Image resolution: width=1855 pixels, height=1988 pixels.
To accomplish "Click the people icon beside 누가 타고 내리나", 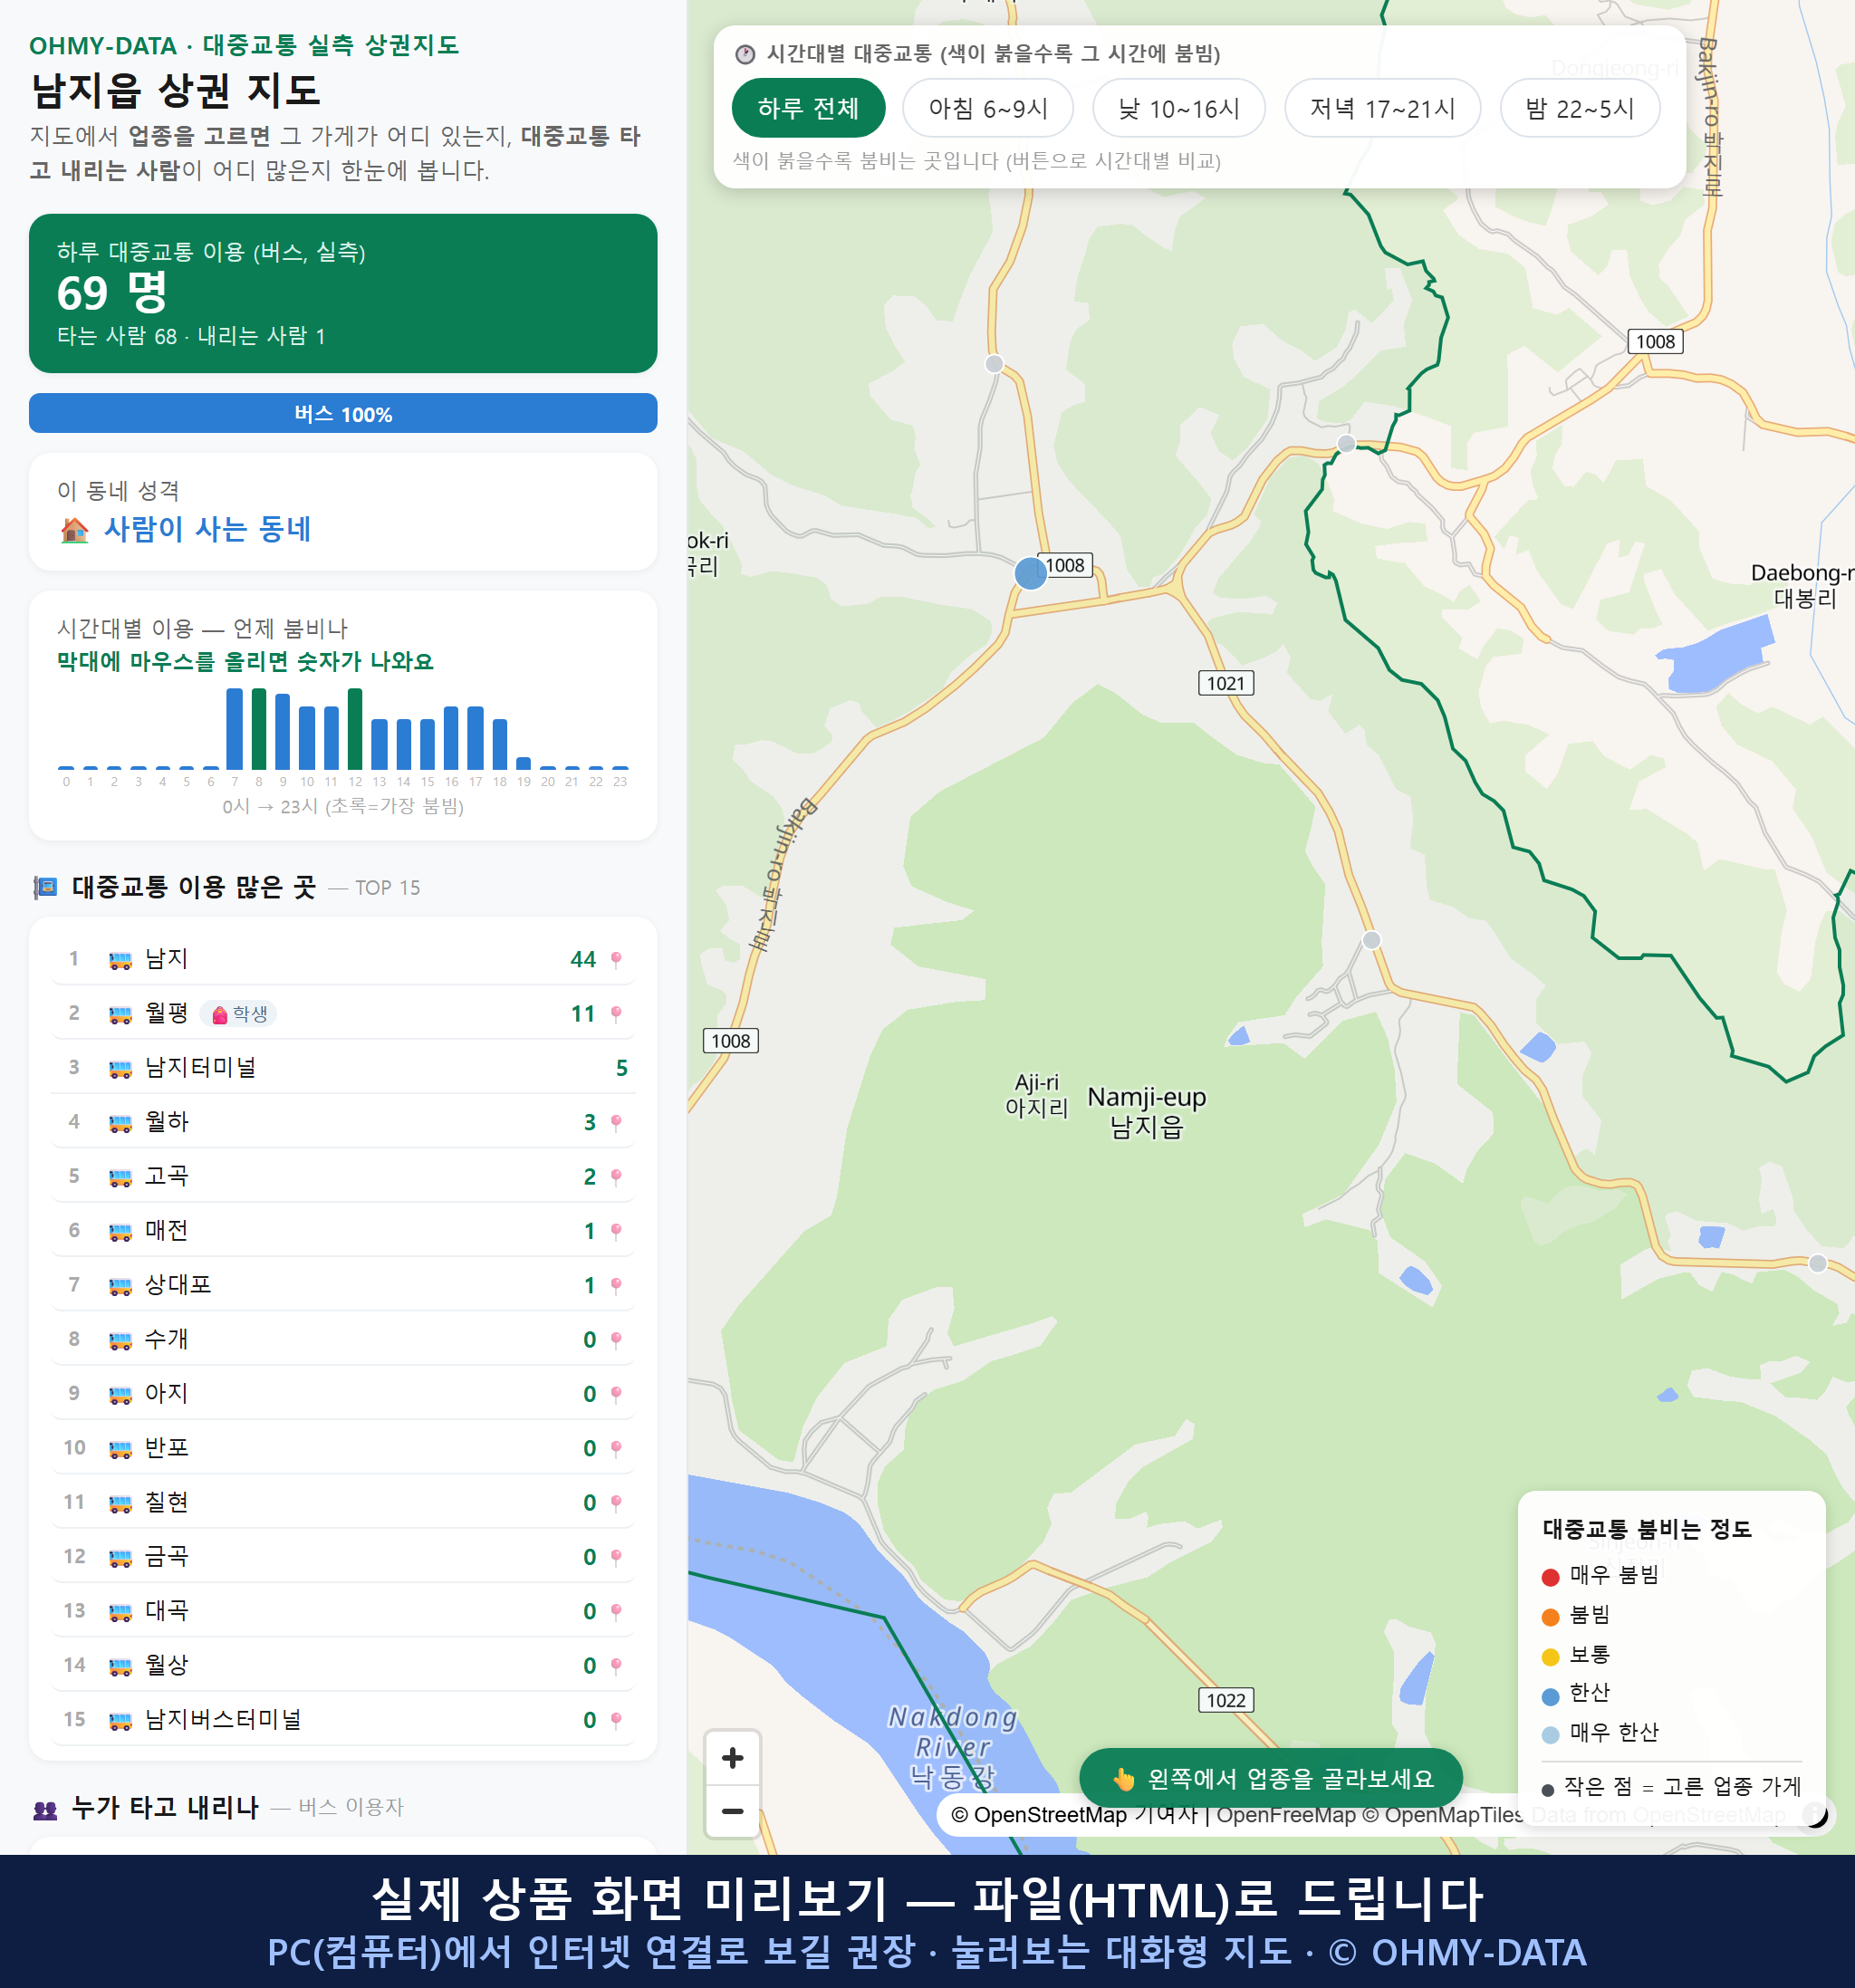I will tap(45, 1808).
